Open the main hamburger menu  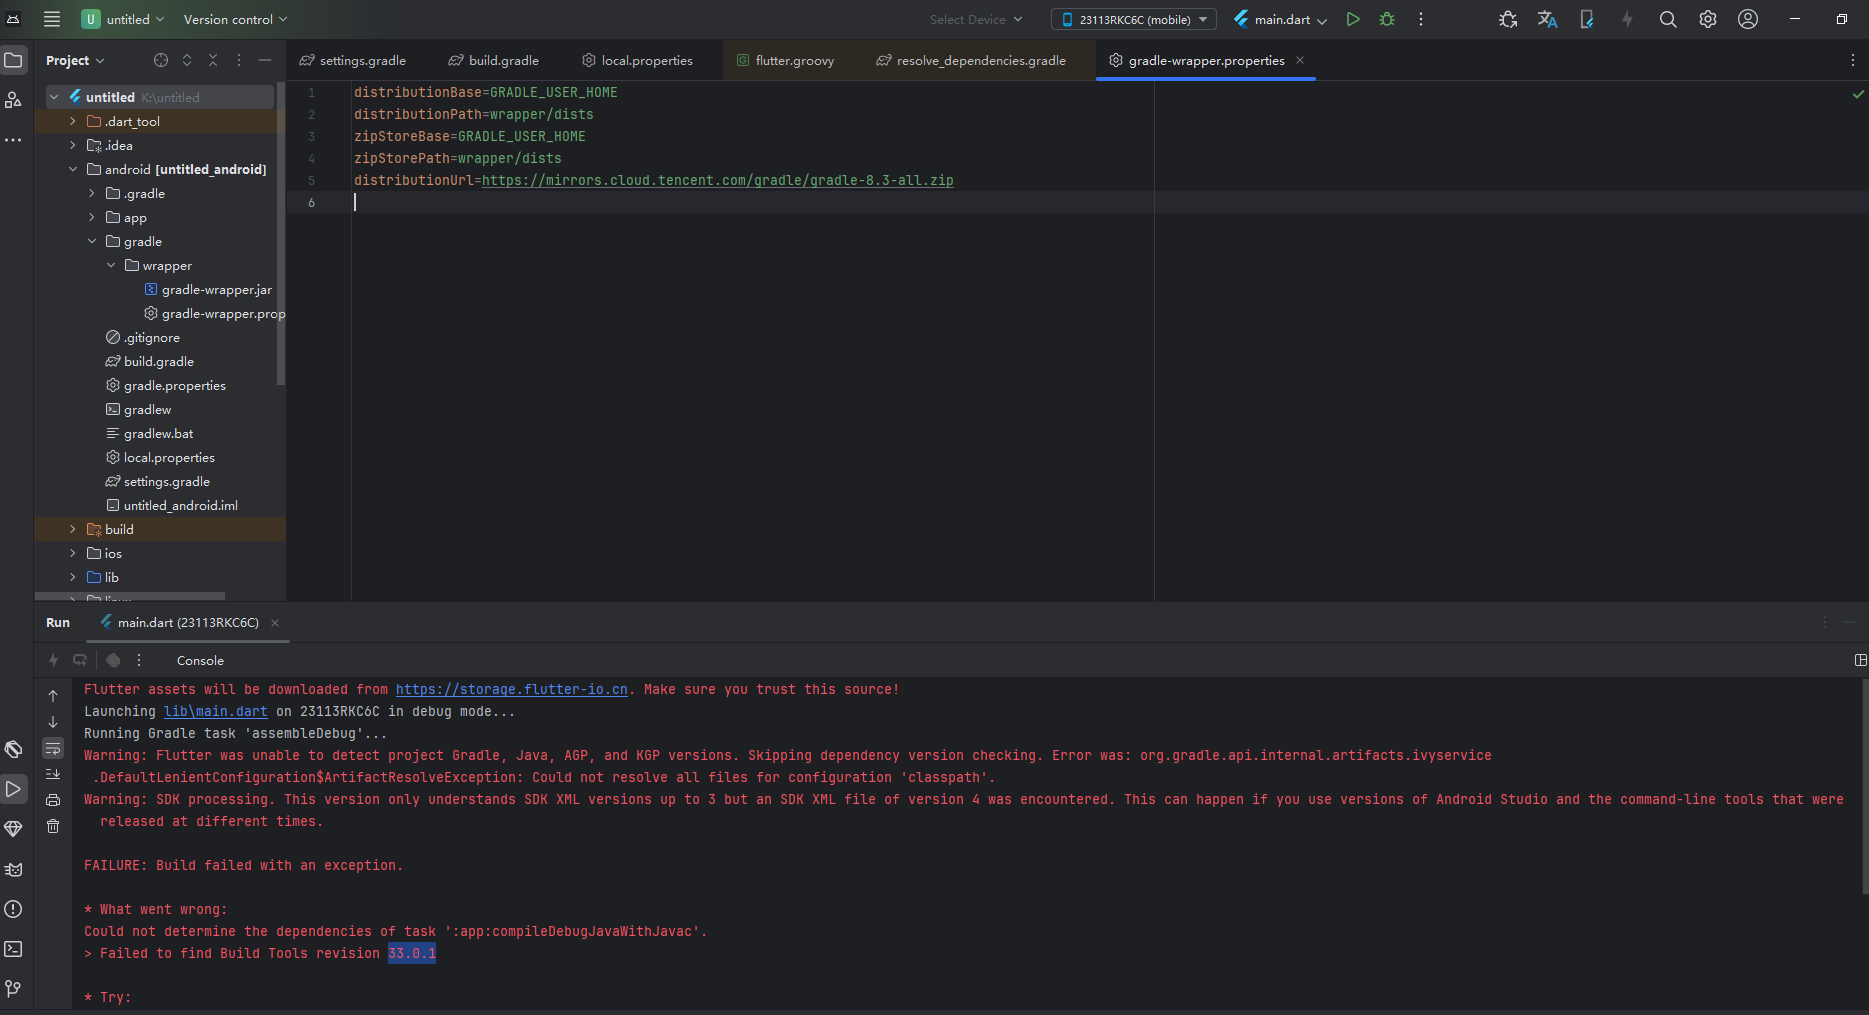coord(51,18)
